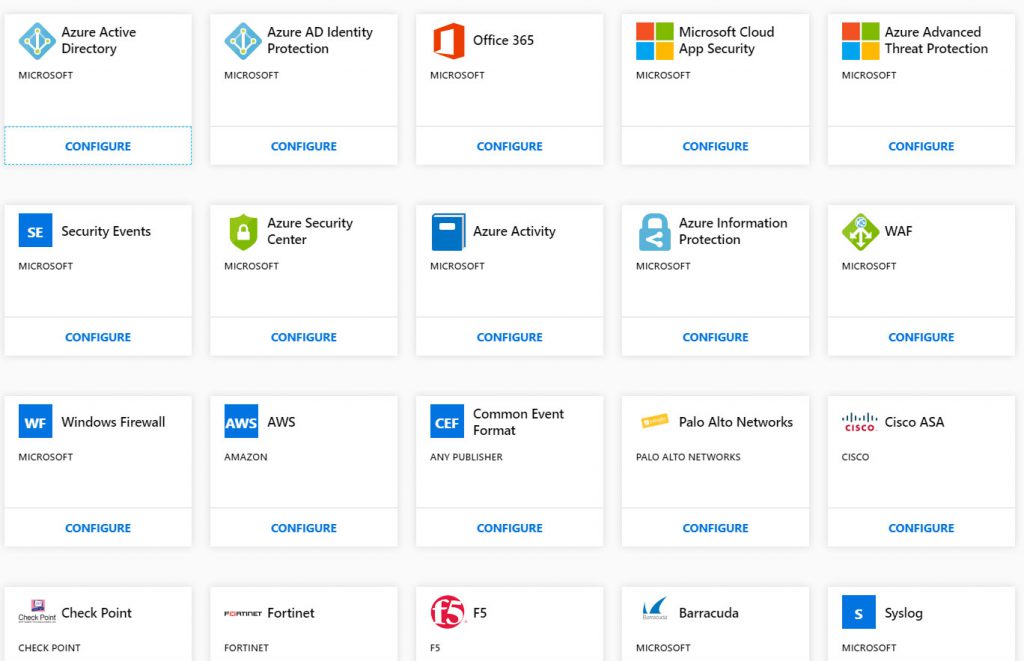Image resolution: width=1024 pixels, height=661 pixels.
Task: Click the Cisco ASA logo
Action: click(x=859, y=422)
